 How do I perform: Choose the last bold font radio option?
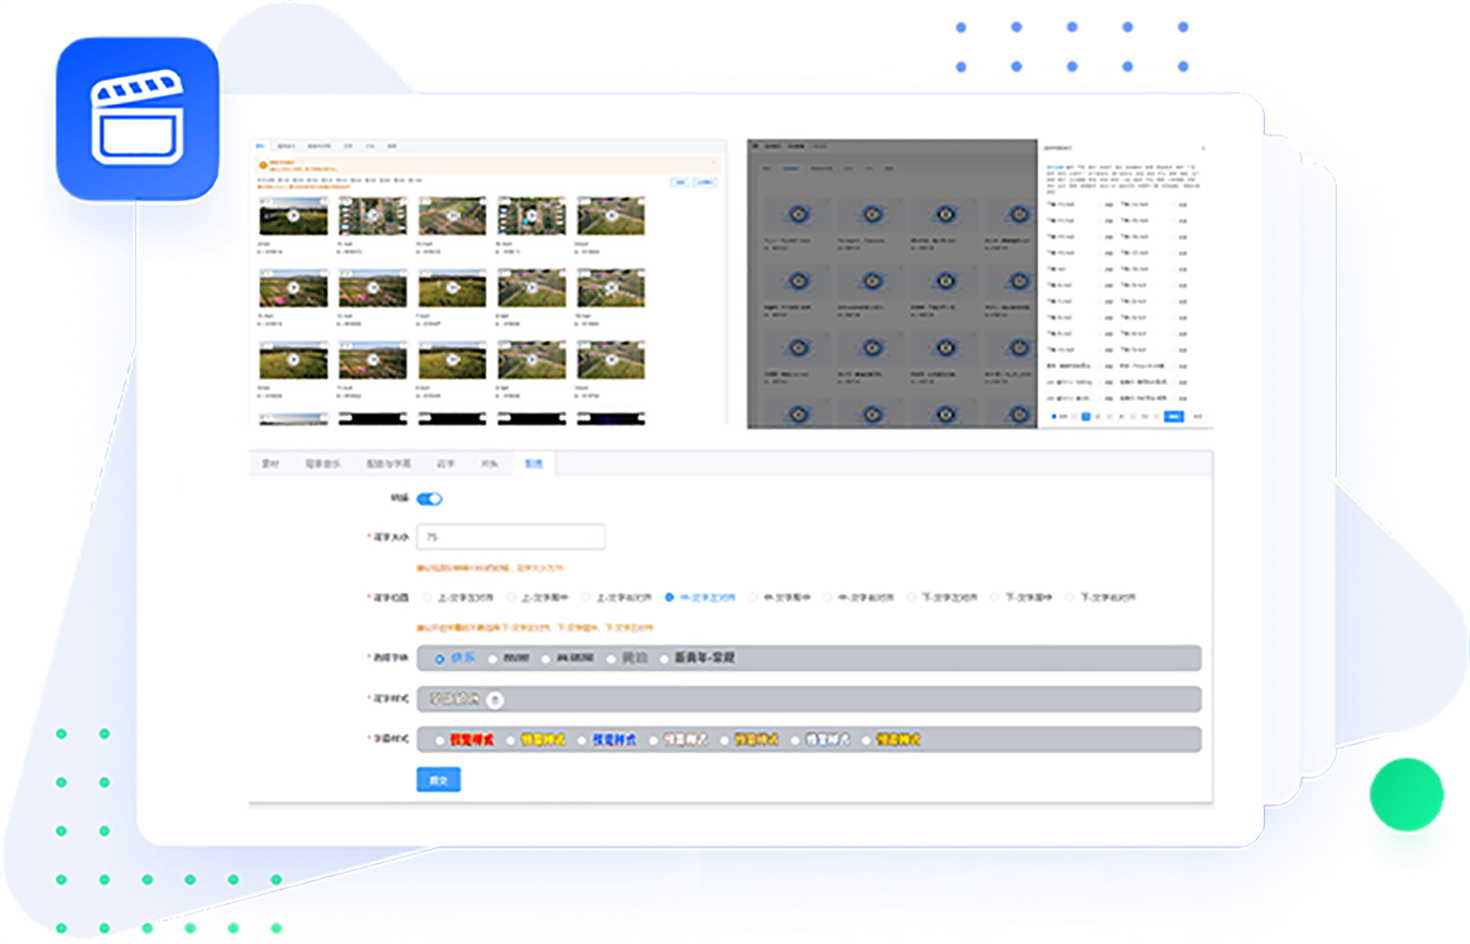[x=664, y=659]
